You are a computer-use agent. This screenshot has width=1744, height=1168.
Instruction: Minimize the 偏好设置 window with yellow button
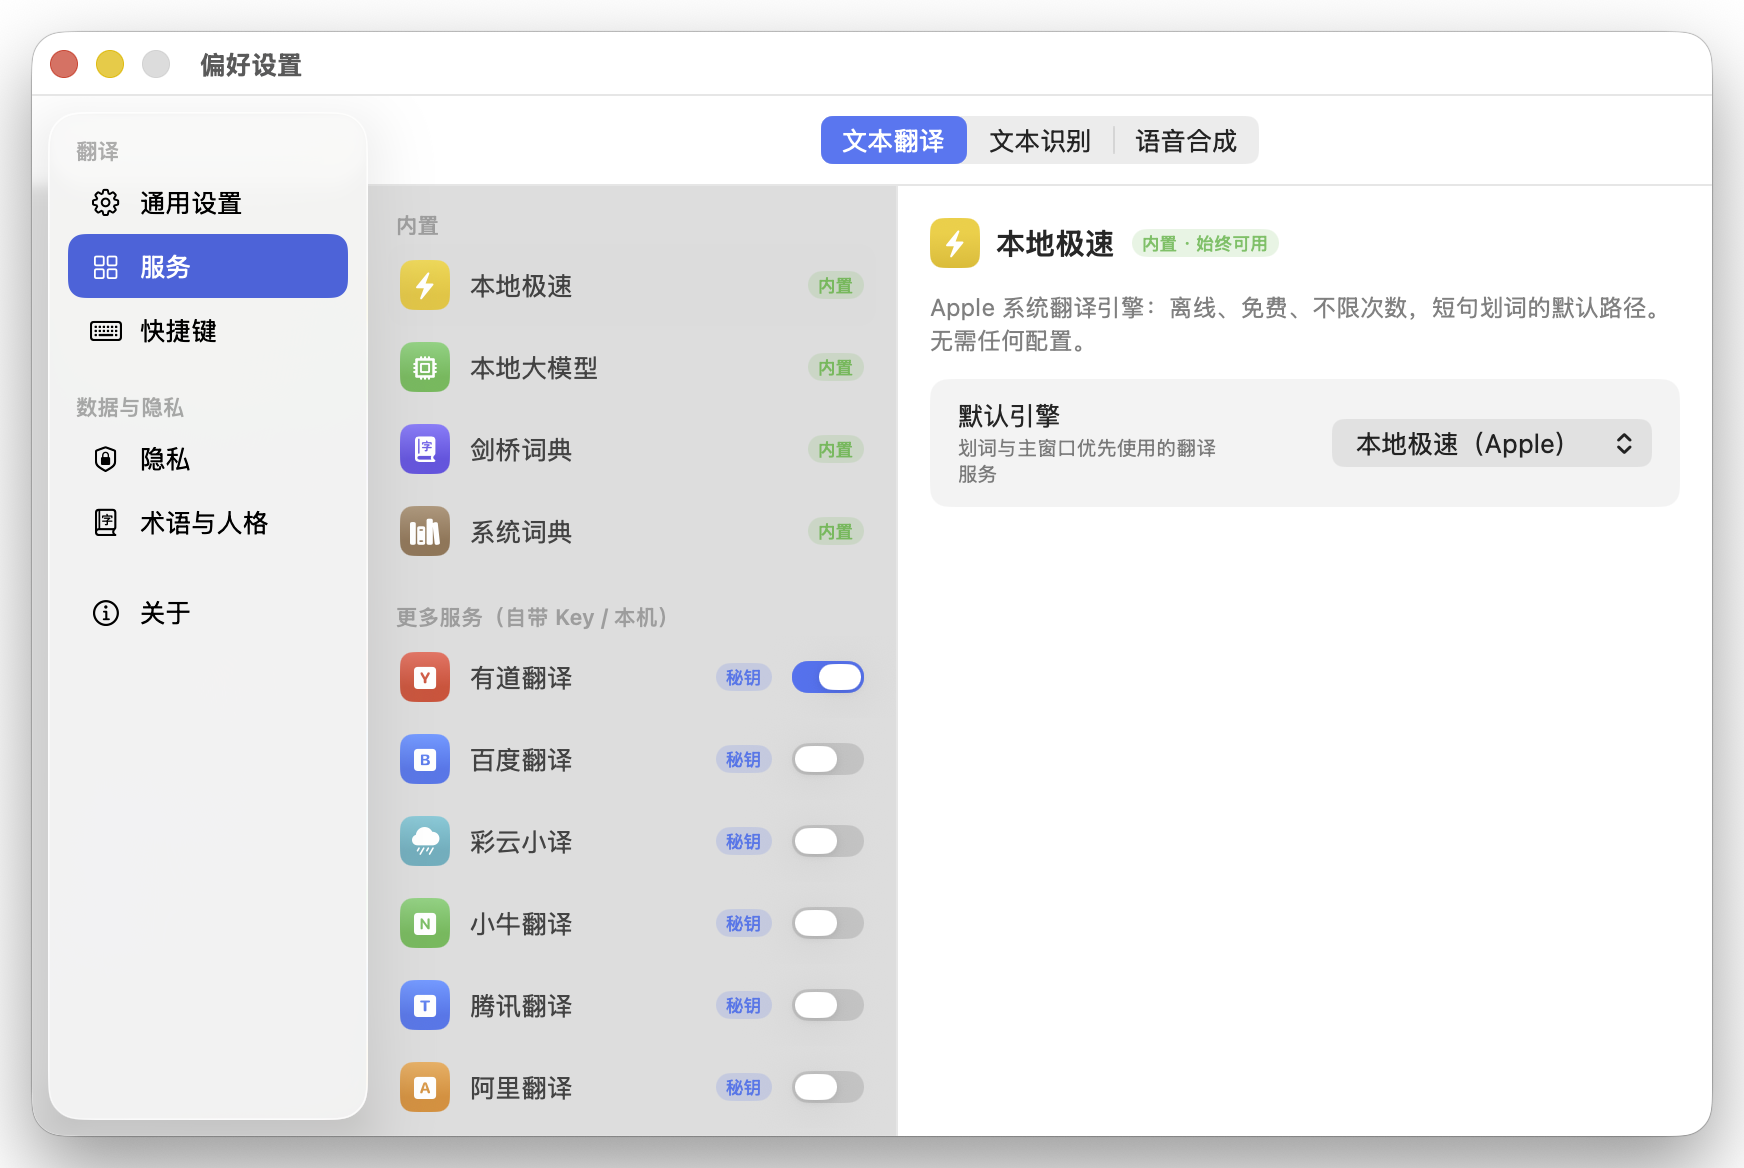point(110,64)
